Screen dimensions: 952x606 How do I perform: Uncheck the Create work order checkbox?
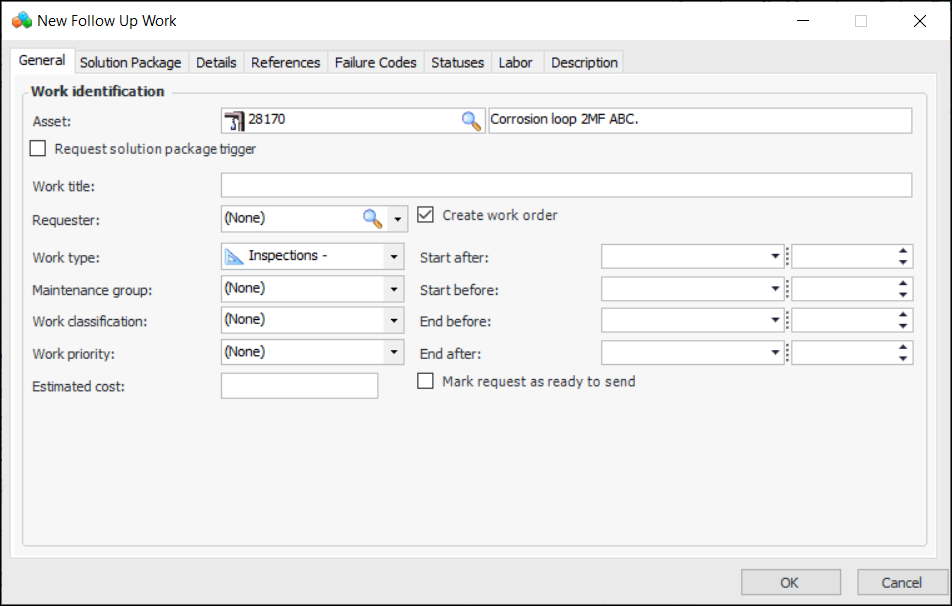[426, 215]
